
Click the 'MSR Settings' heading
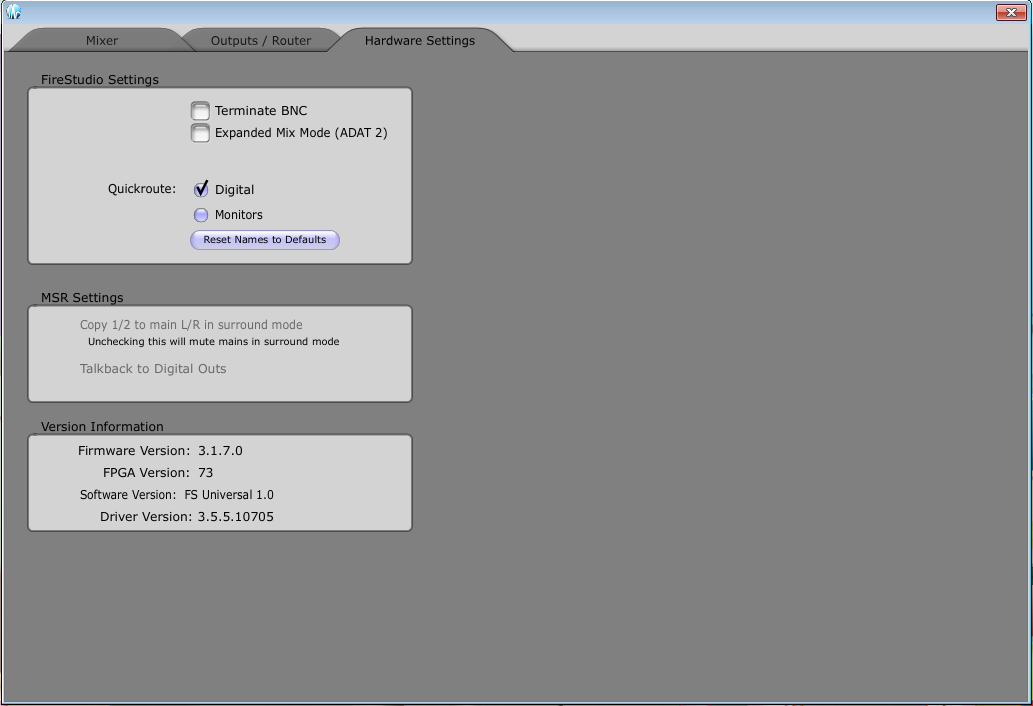(x=82, y=298)
